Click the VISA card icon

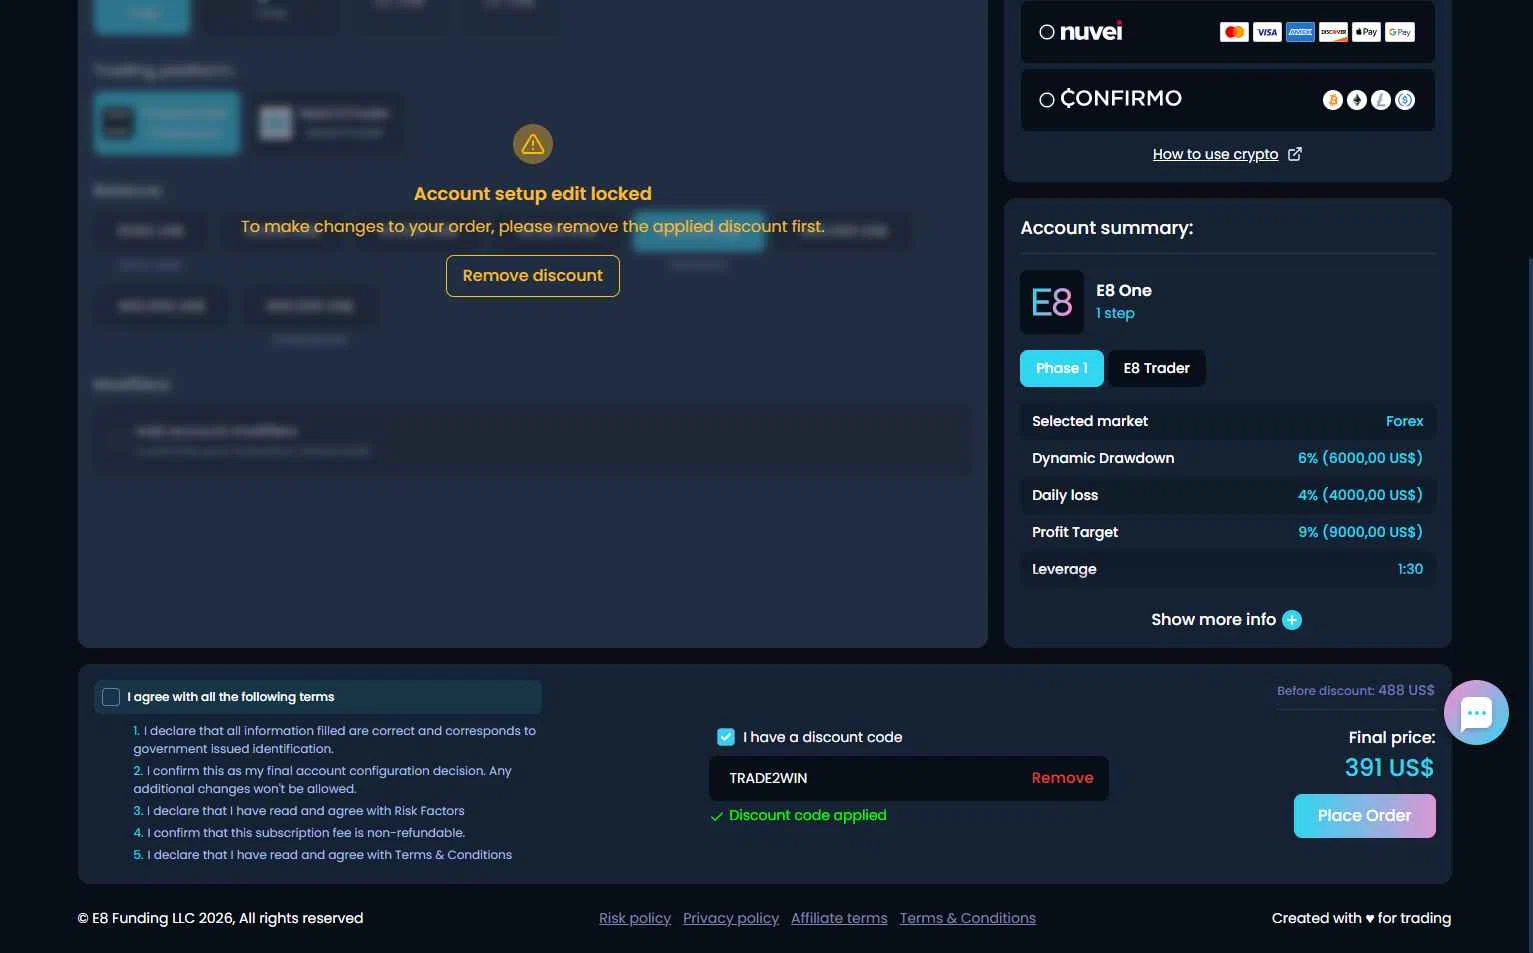[1267, 32]
